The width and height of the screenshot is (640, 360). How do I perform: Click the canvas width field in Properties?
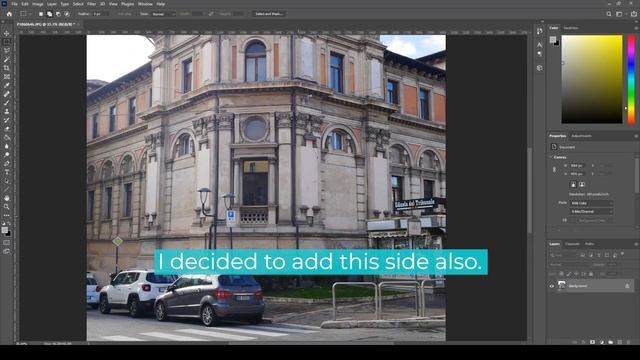[x=577, y=165]
